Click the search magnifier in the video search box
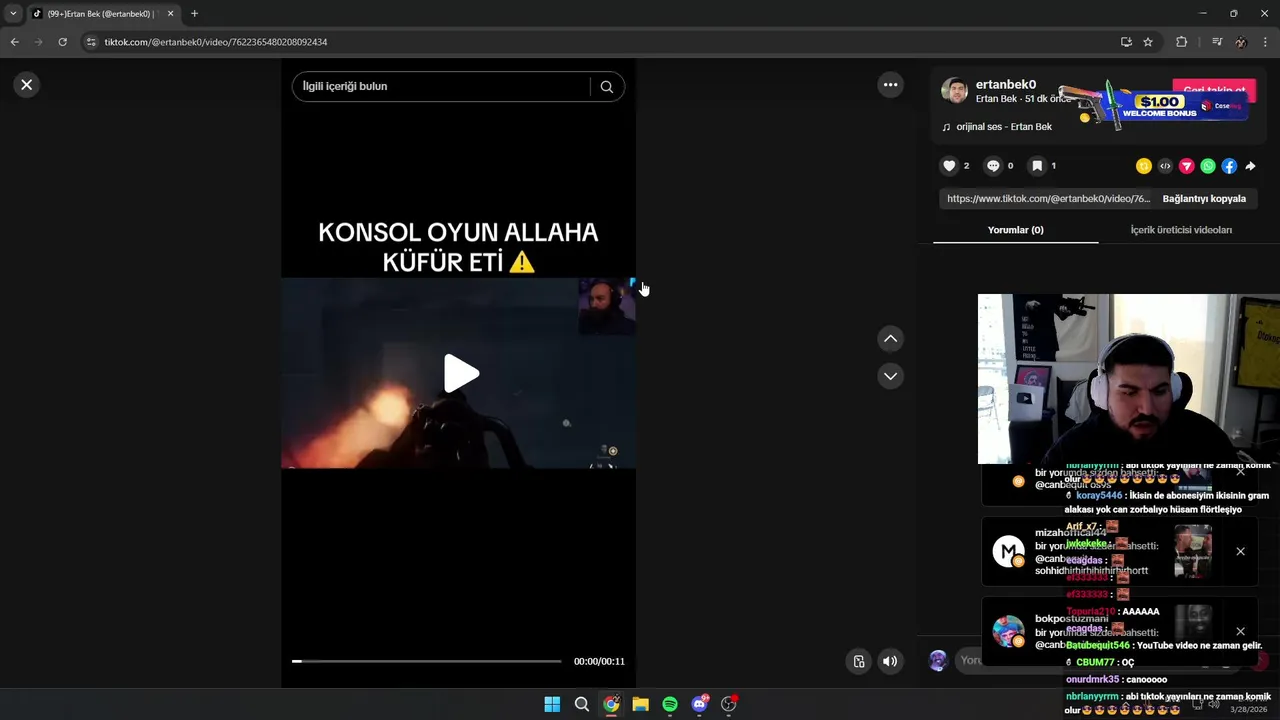1280x720 pixels. click(606, 86)
